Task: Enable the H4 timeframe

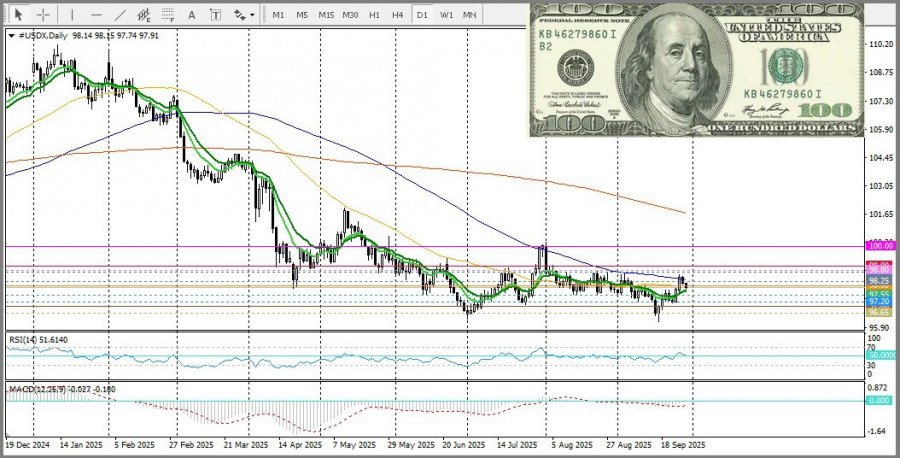Action: coord(397,15)
